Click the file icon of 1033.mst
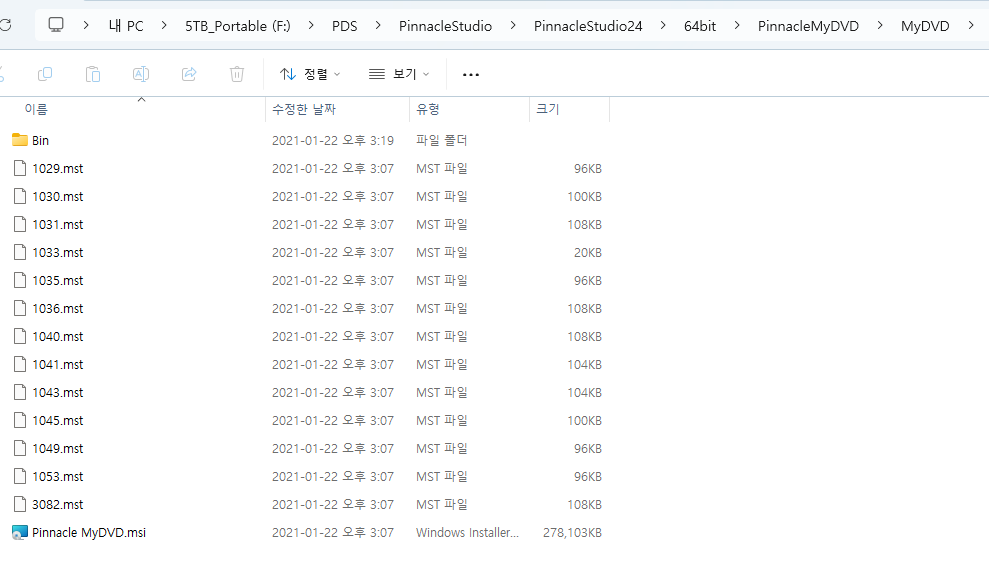The image size is (989, 566). [20, 252]
